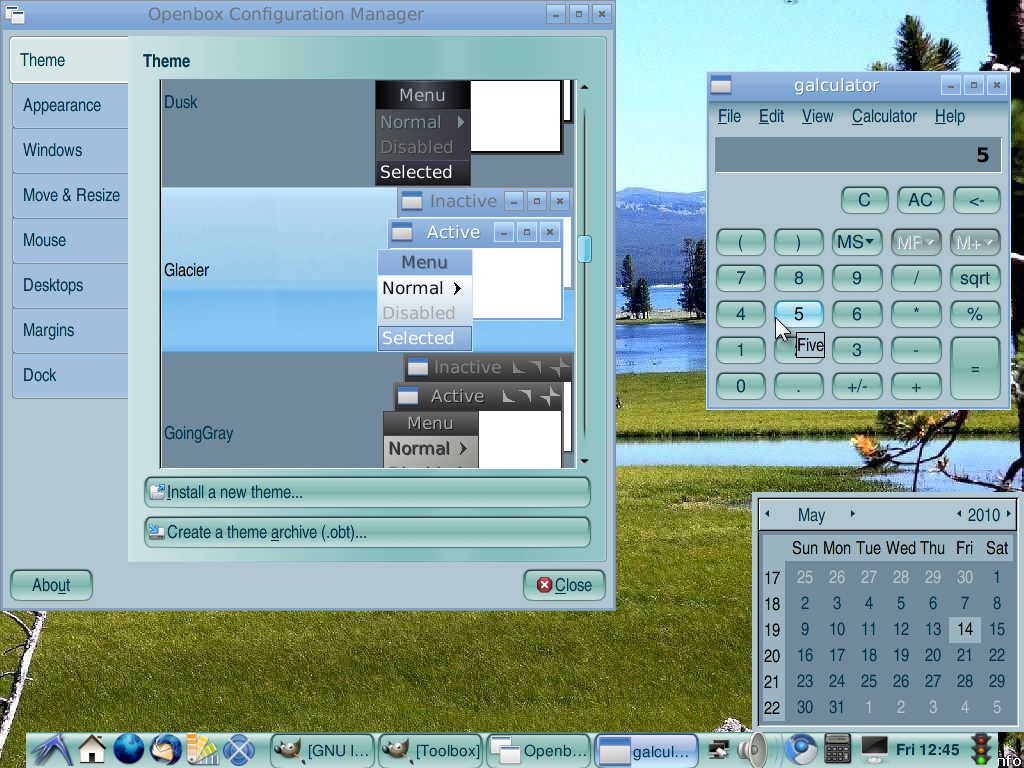
Task: Open galculator View menu
Action: click(x=817, y=116)
